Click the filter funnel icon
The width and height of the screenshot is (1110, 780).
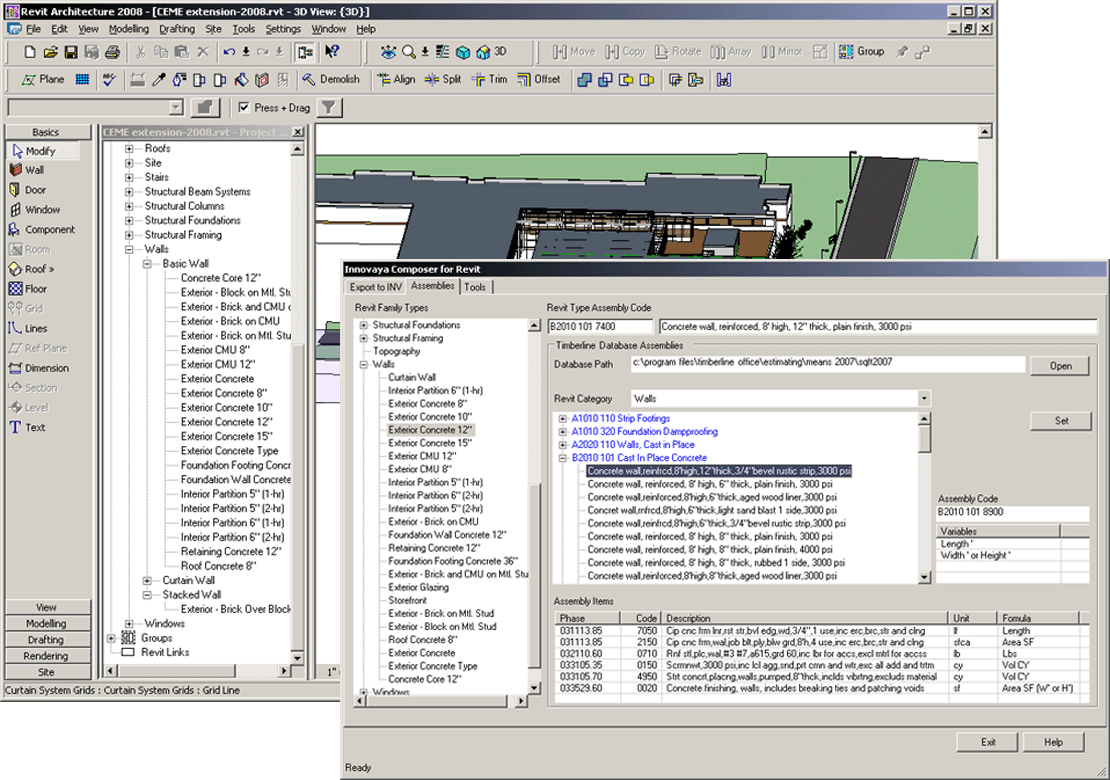[328, 108]
